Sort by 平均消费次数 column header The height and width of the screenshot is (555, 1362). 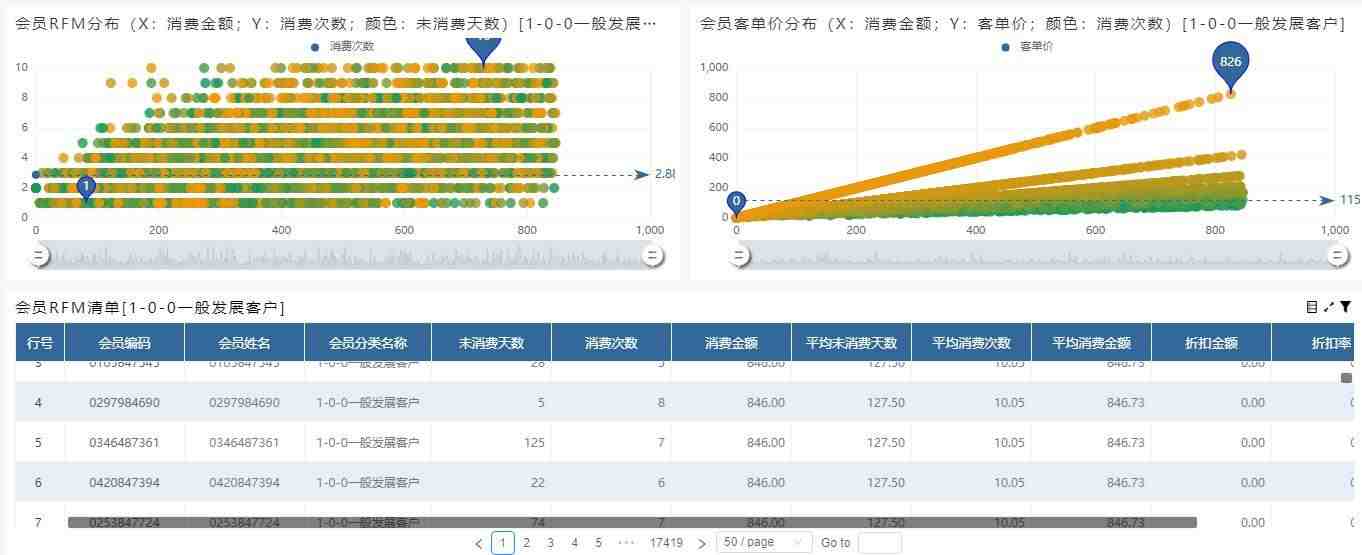(x=972, y=343)
